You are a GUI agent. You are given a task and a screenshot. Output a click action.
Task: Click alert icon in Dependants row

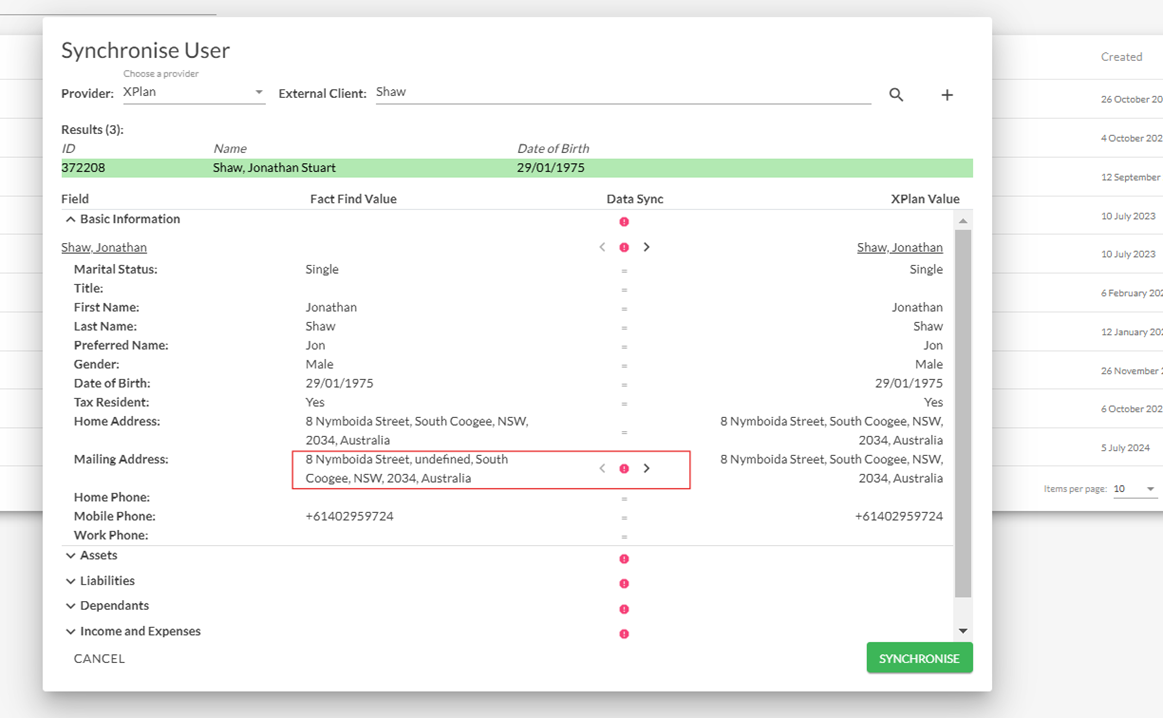coord(624,609)
